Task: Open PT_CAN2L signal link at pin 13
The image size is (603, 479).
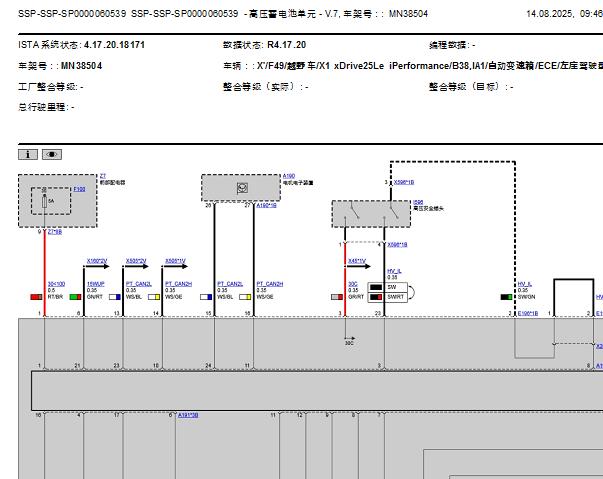Action: click(x=138, y=284)
